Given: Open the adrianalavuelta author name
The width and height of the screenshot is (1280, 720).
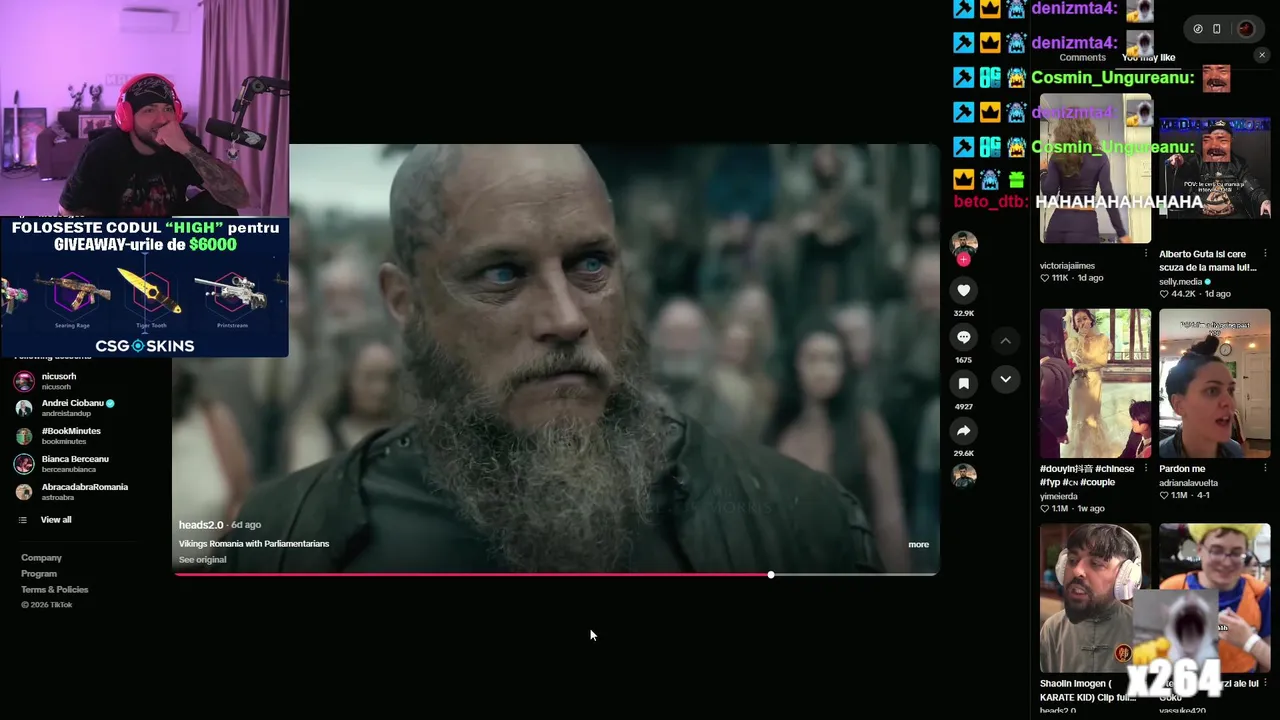Looking at the screenshot, I should [1188, 483].
